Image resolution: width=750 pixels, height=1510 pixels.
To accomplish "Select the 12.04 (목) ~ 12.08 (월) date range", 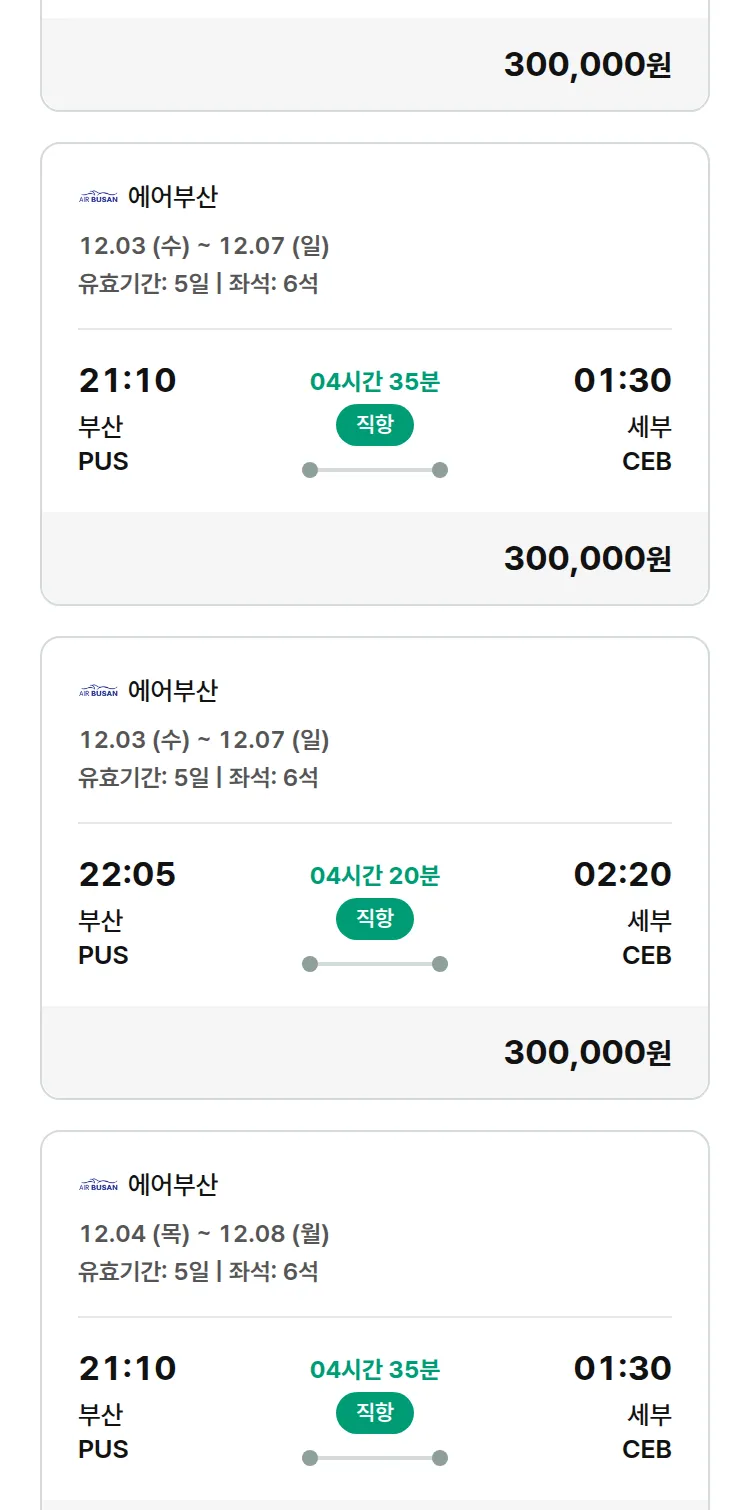I will click(204, 1234).
